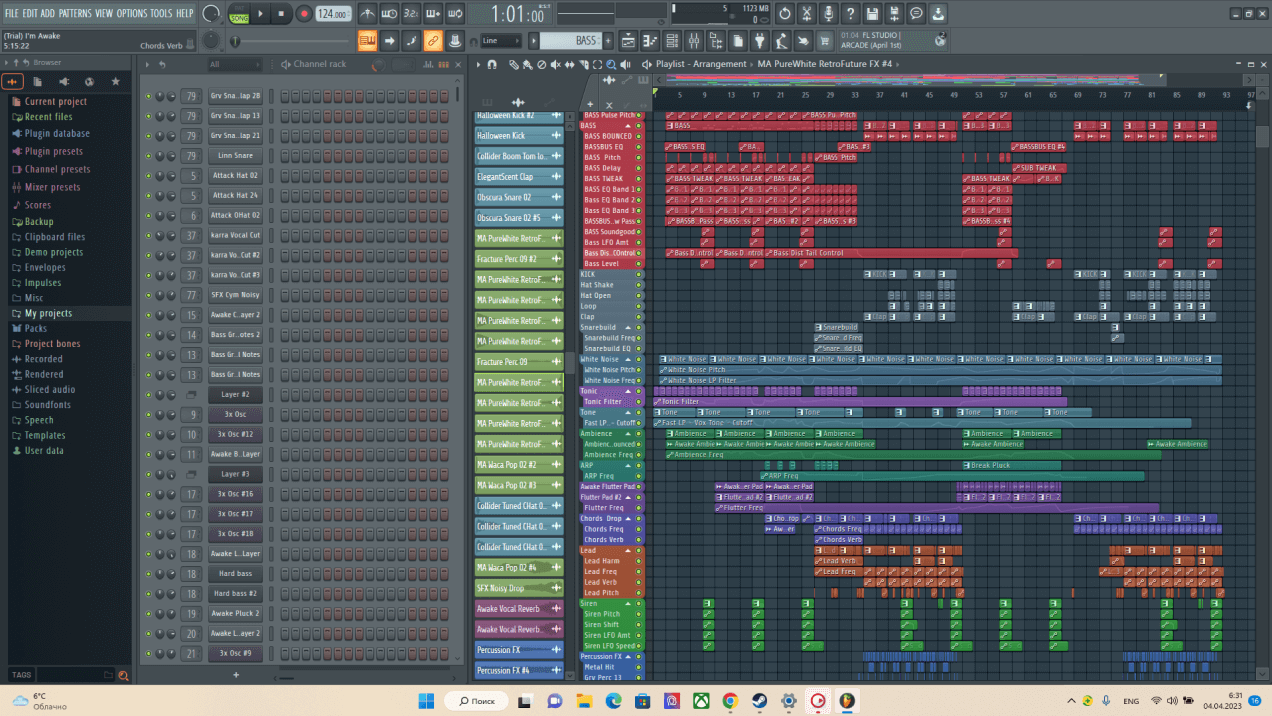Click the plugin picker plug icon

point(760,41)
